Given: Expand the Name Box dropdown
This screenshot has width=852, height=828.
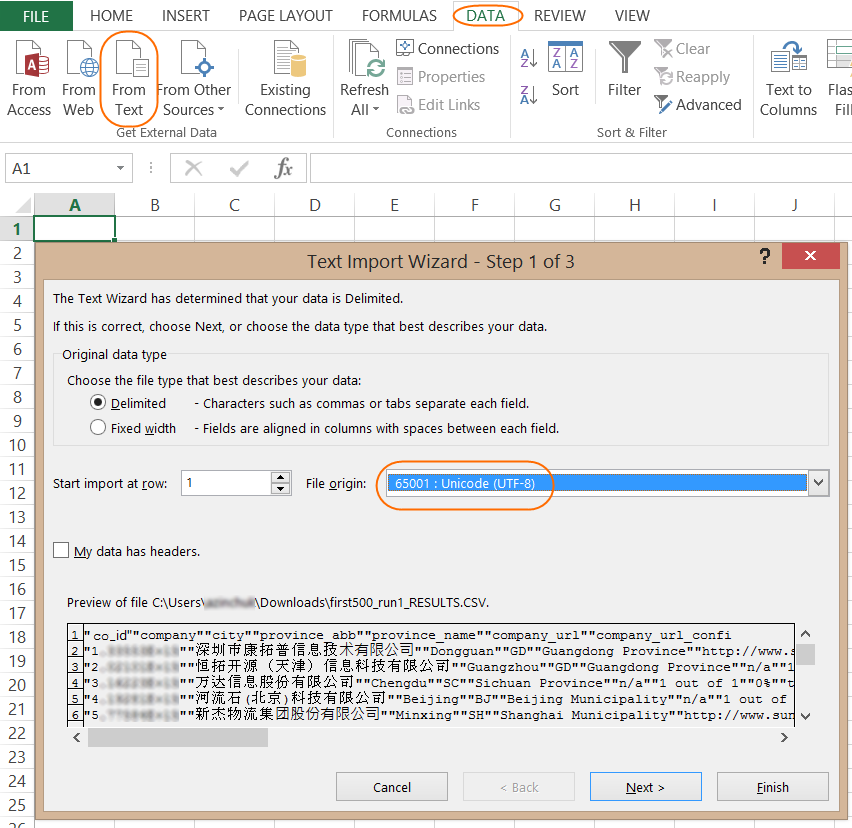Looking at the screenshot, I should point(121,168).
